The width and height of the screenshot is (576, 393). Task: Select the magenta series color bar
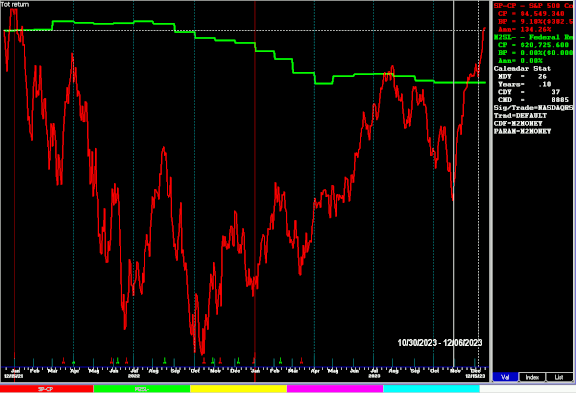point(335,389)
